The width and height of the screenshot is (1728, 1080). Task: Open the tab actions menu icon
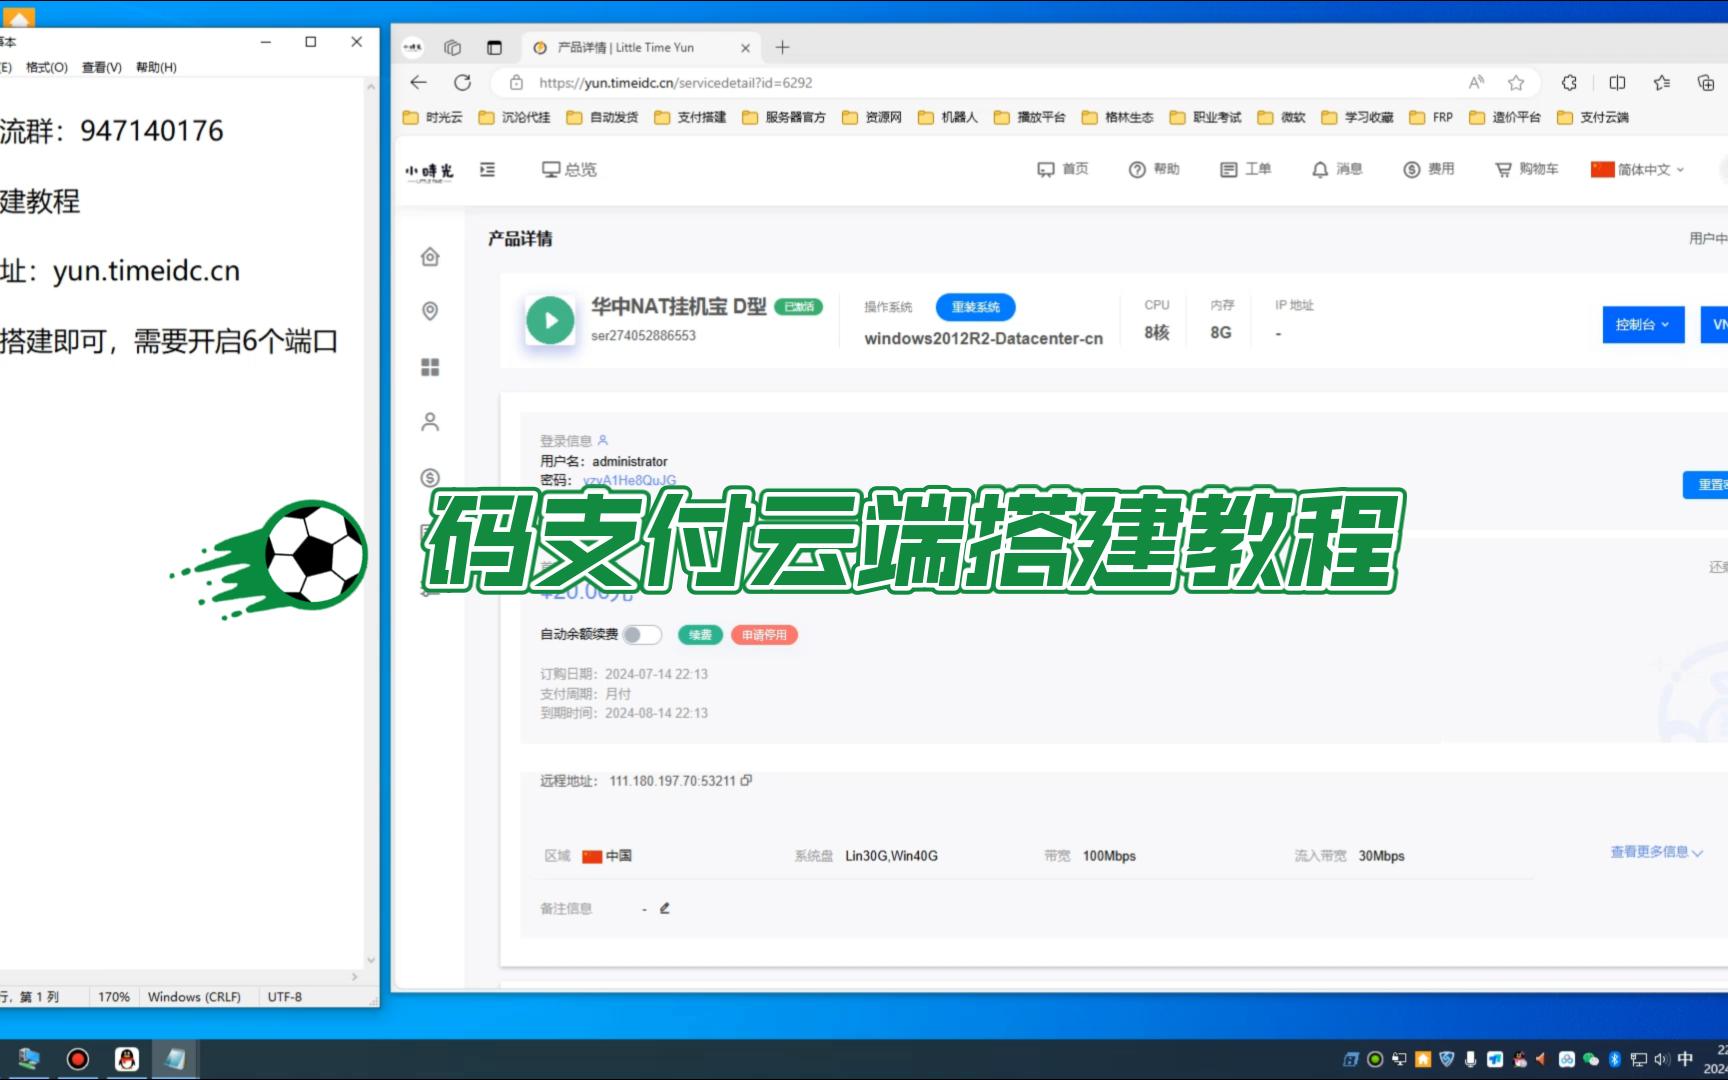pos(494,47)
